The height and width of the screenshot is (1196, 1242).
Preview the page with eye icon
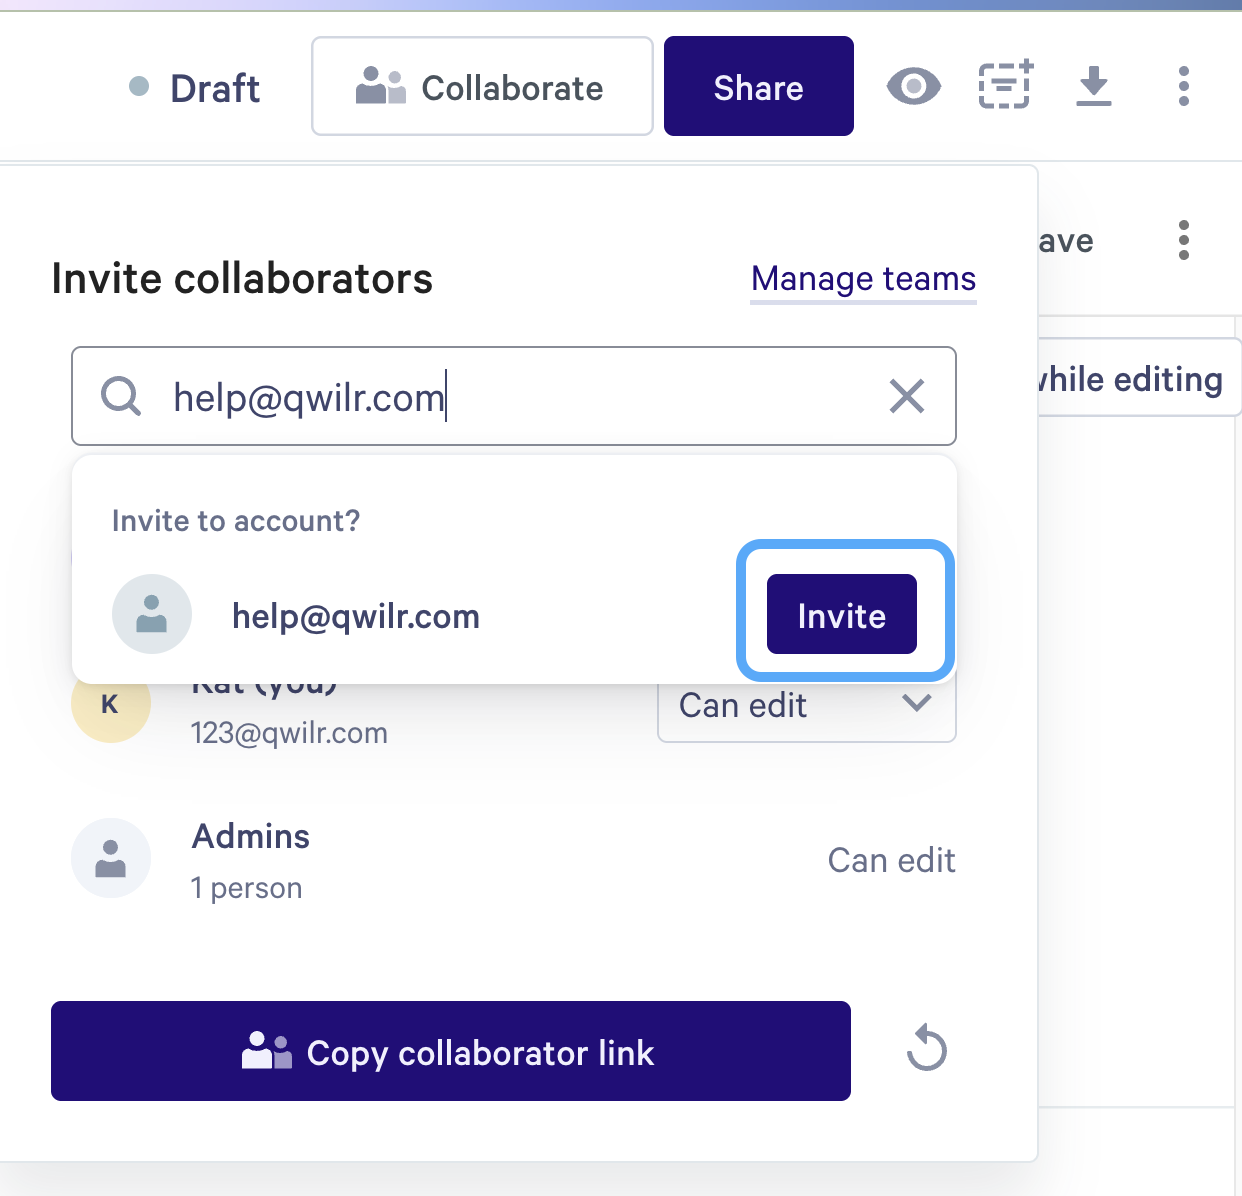[914, 87]
